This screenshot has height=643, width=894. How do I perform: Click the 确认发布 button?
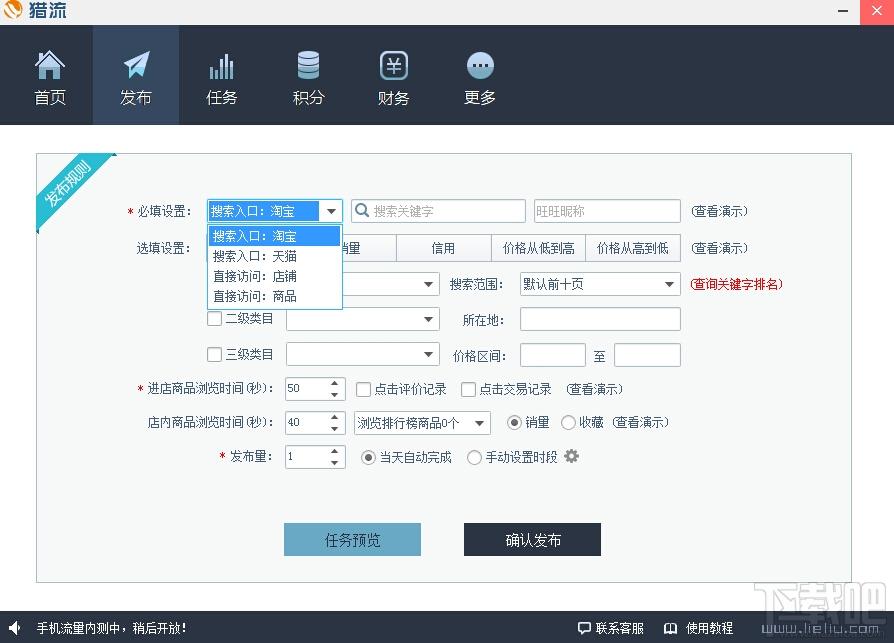pos(533,539)
